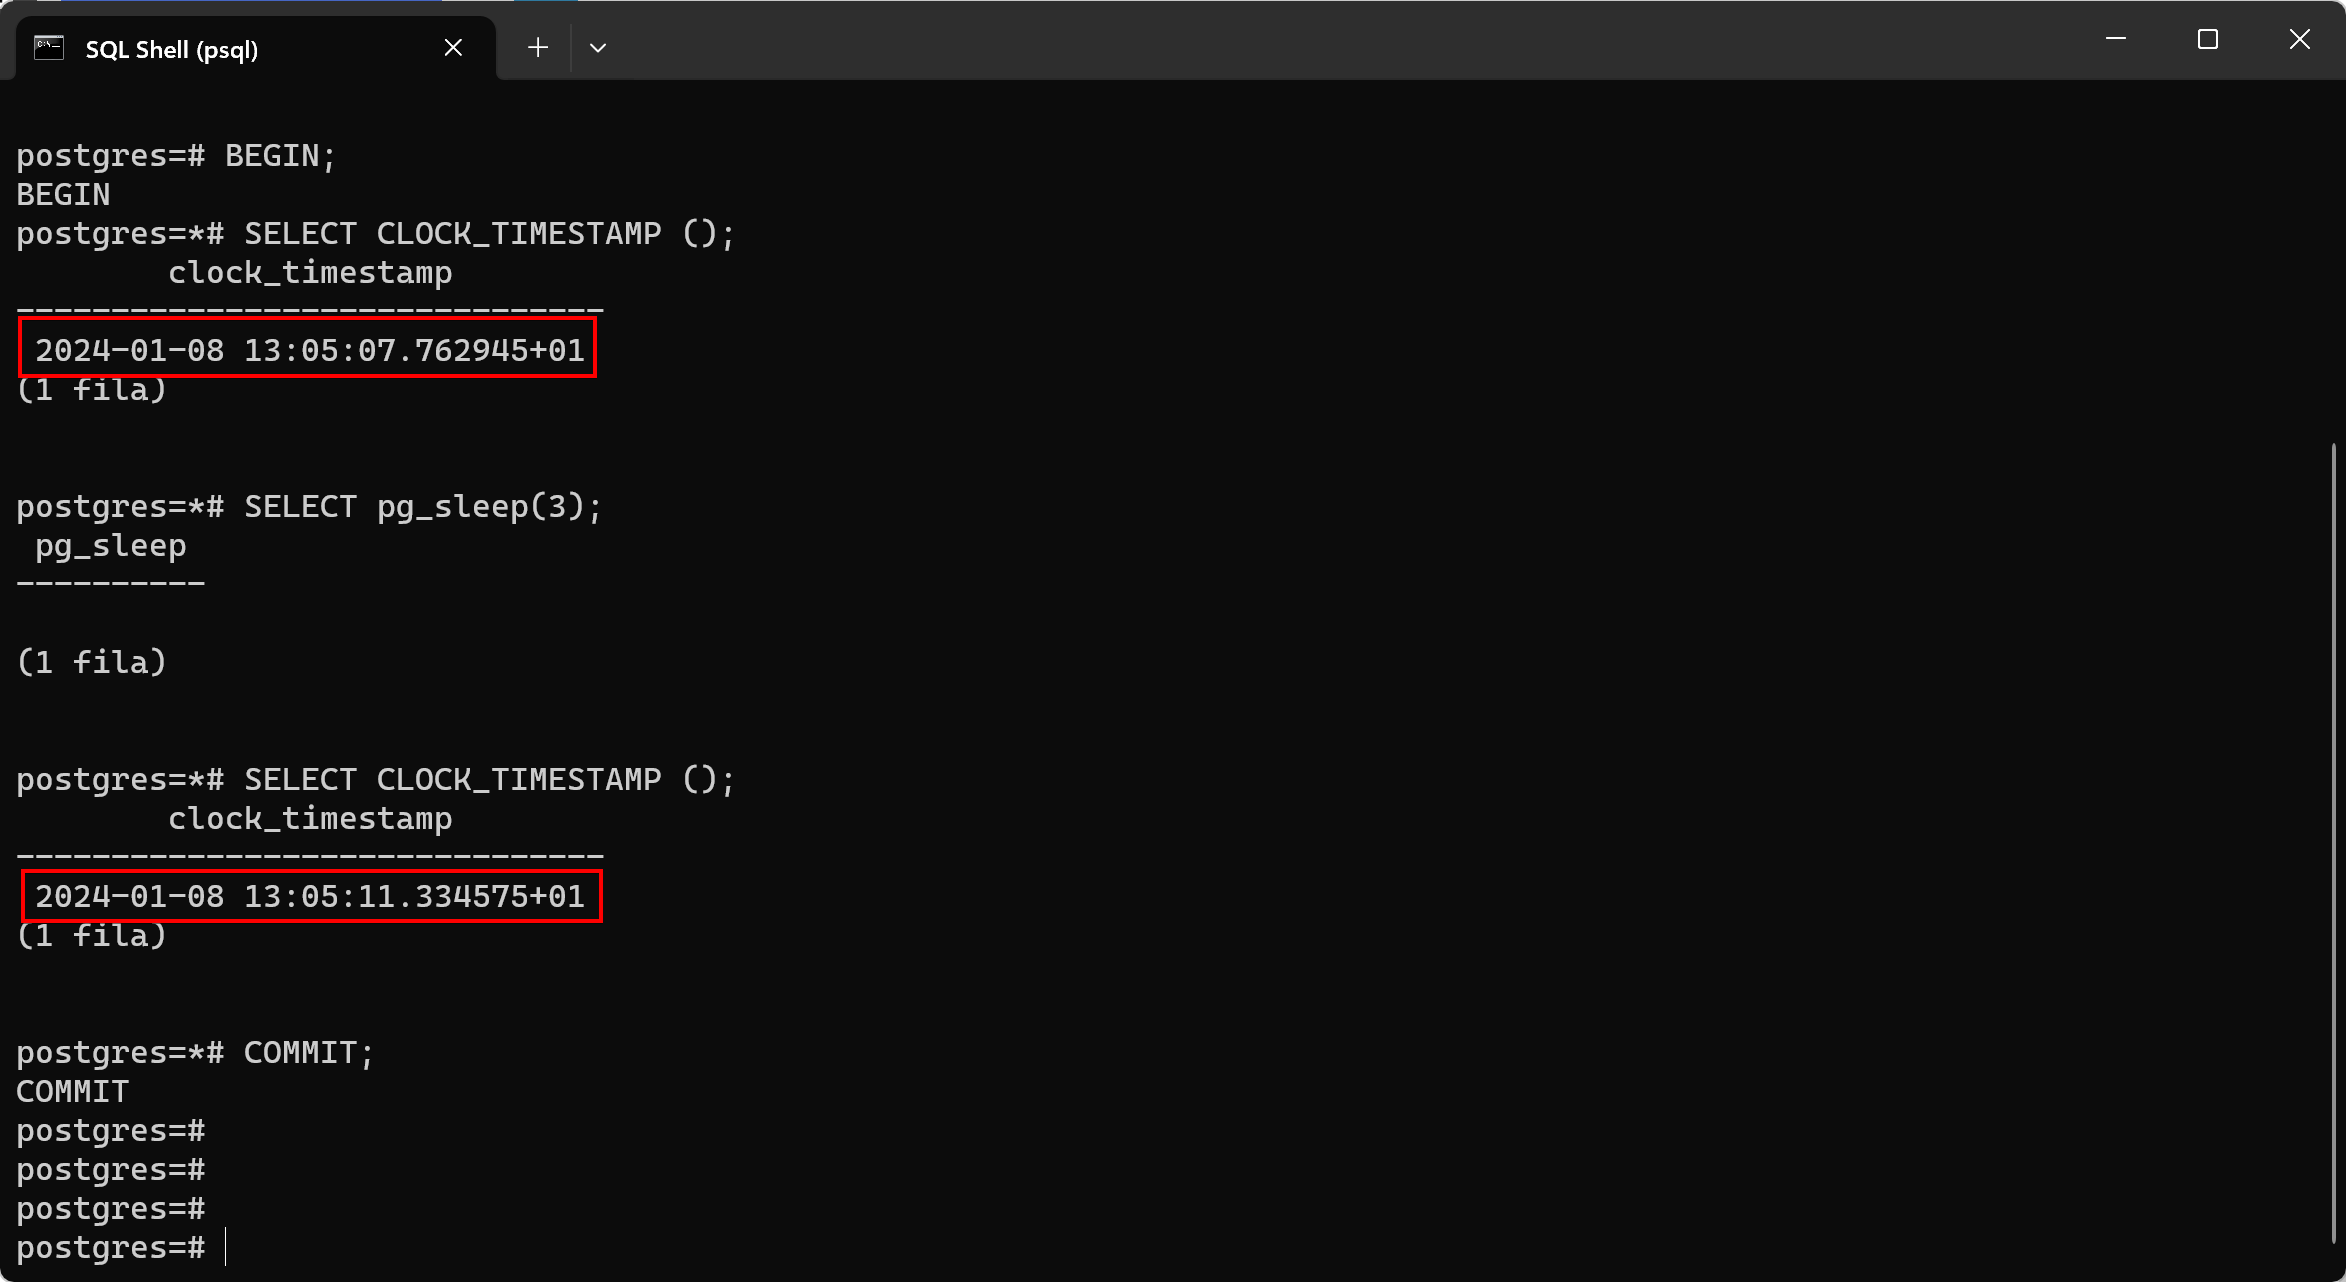Viewport: 2346px width, 1282px height.
Task: Click the pg_sleep(3) query text
Action: (420, 506)
